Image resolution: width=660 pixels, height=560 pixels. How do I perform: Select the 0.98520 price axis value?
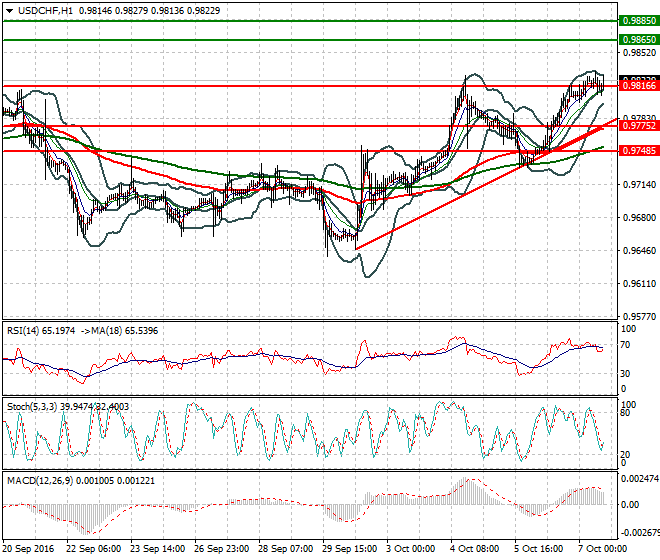[639, 53]
